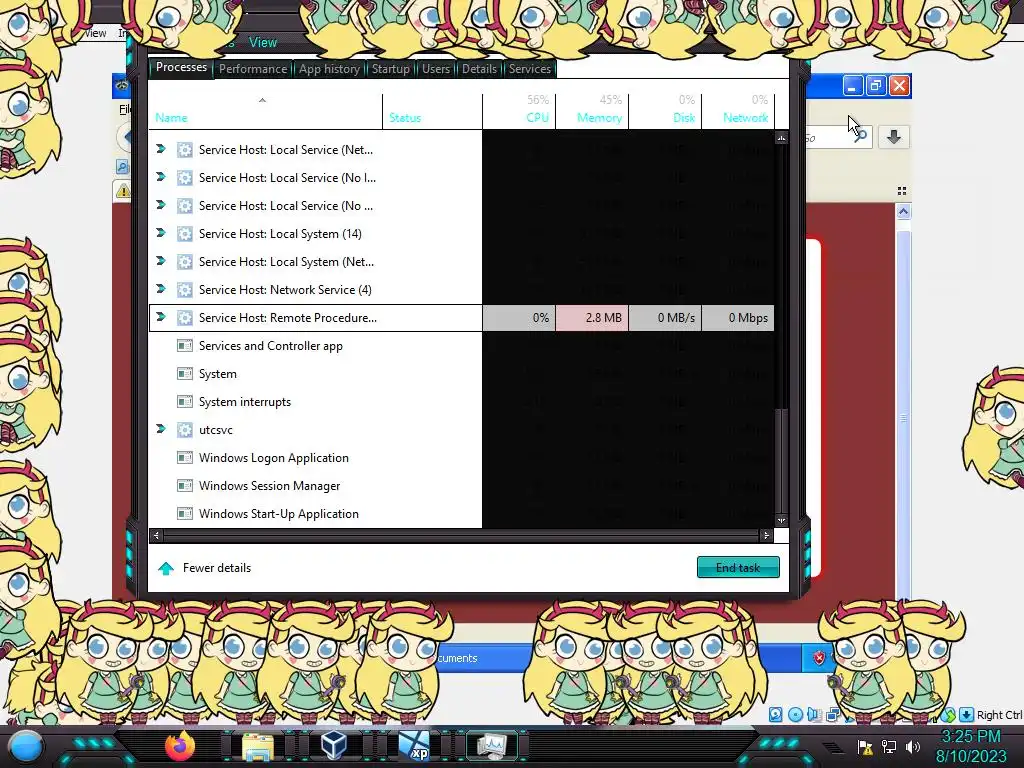This screenshot has width=1024, height=768.
Task: Click the search magnifier icon in XP window
Action: tap(861, 136)
